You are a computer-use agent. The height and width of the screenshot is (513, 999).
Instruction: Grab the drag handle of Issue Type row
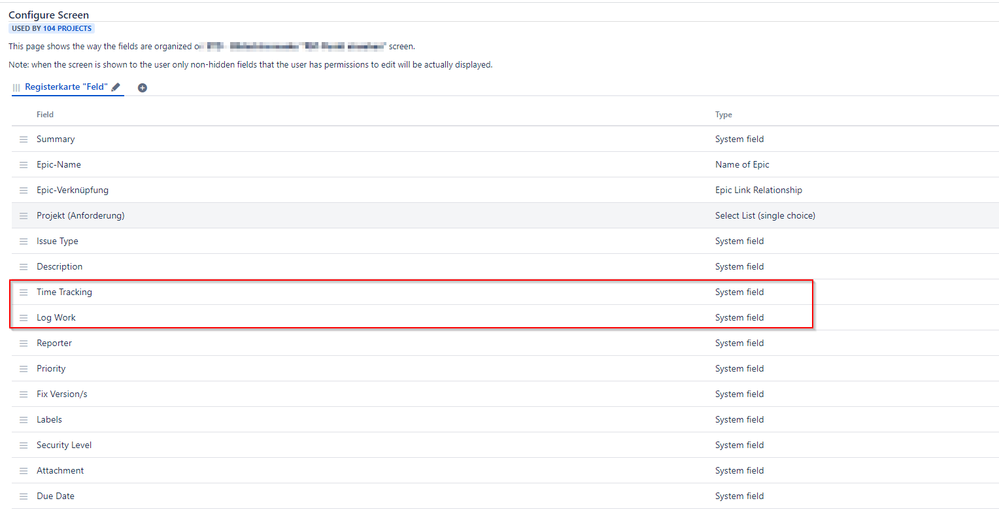tap(24, 242)
